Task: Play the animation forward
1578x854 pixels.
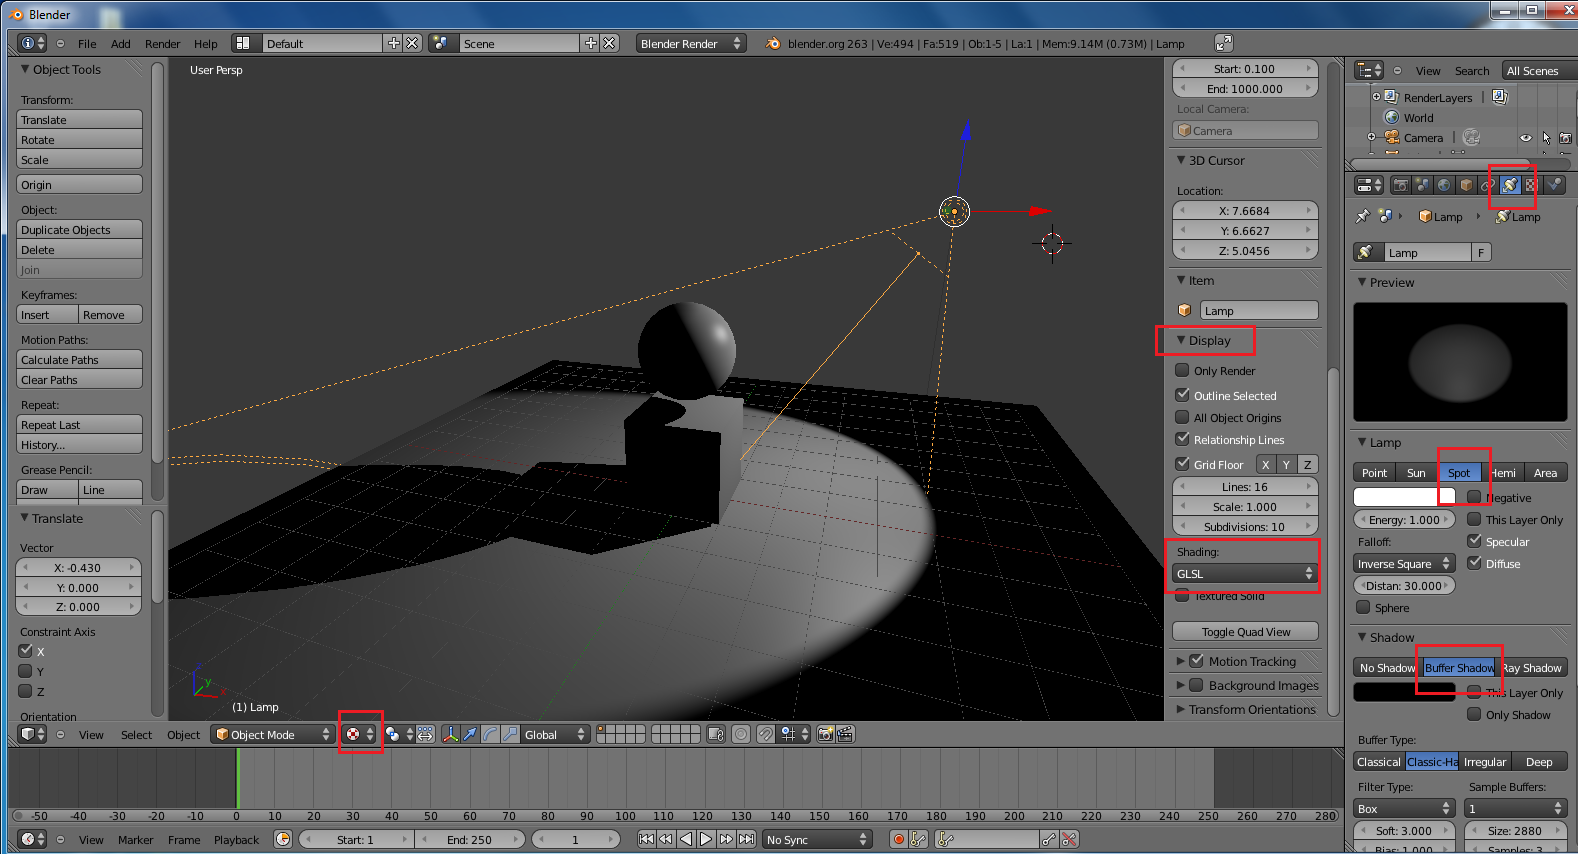Action: click(706, 839)
